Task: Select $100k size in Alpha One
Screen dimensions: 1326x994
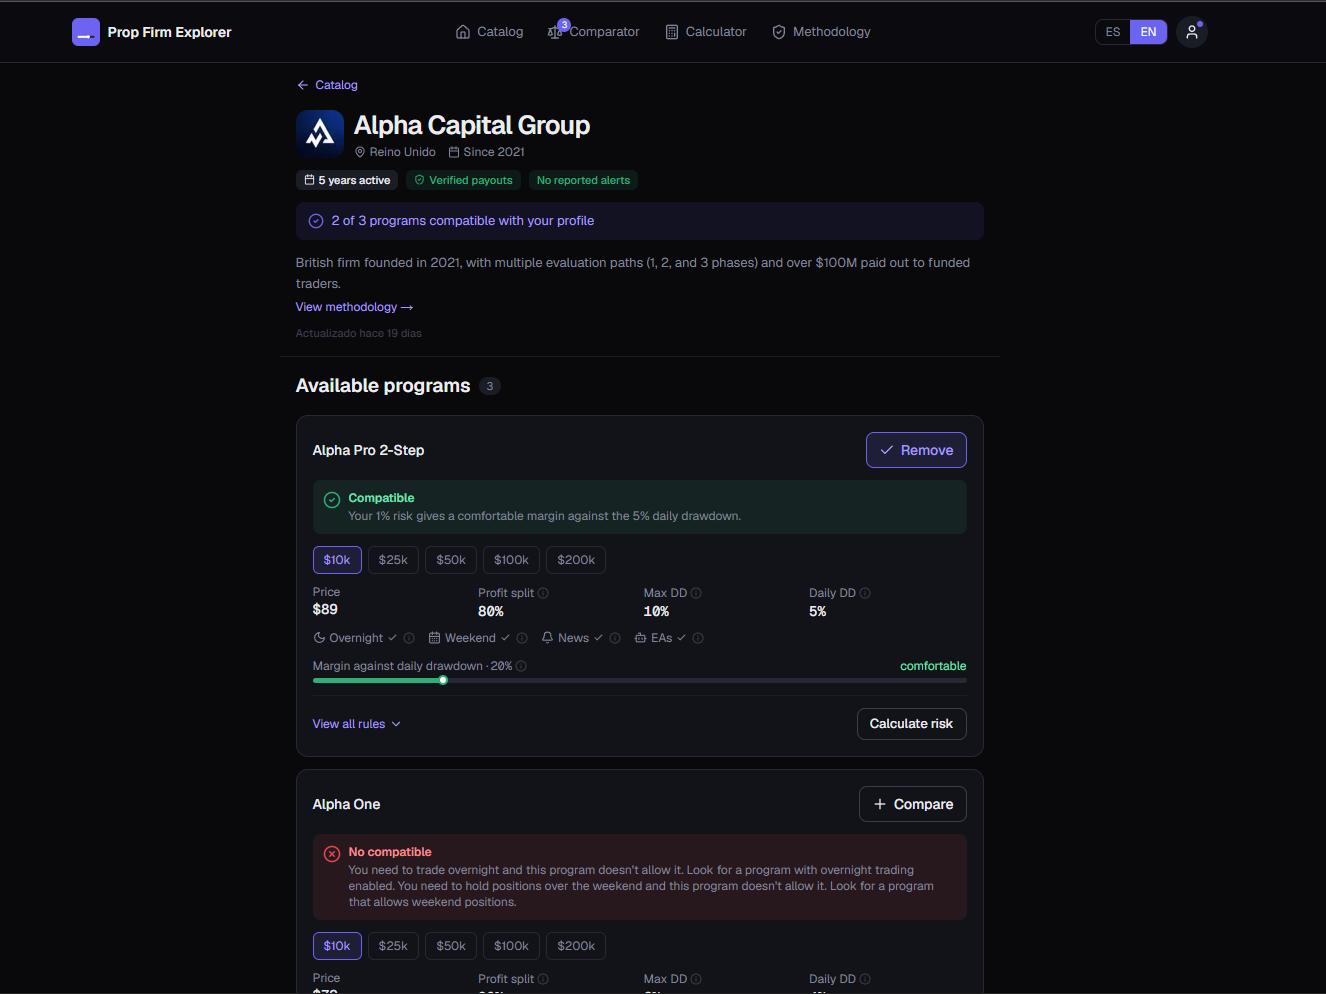Action: tap(511, 946)
